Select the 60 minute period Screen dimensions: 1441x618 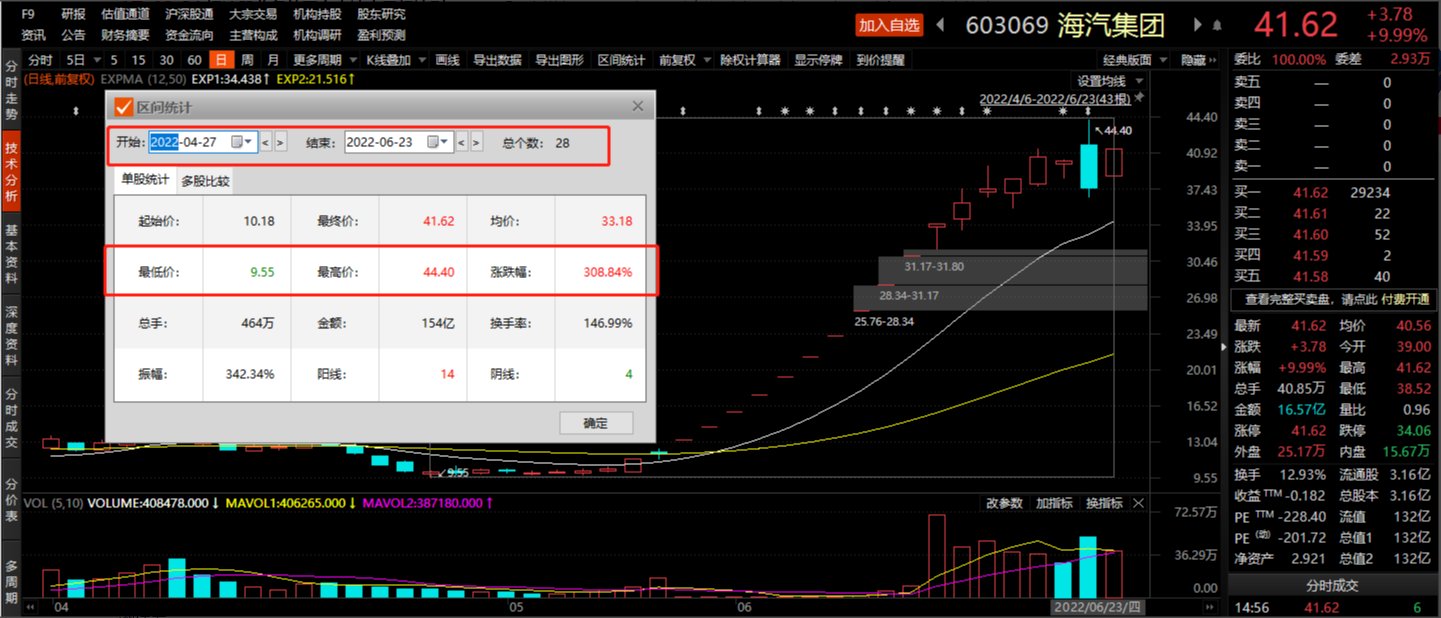(195, 60)
